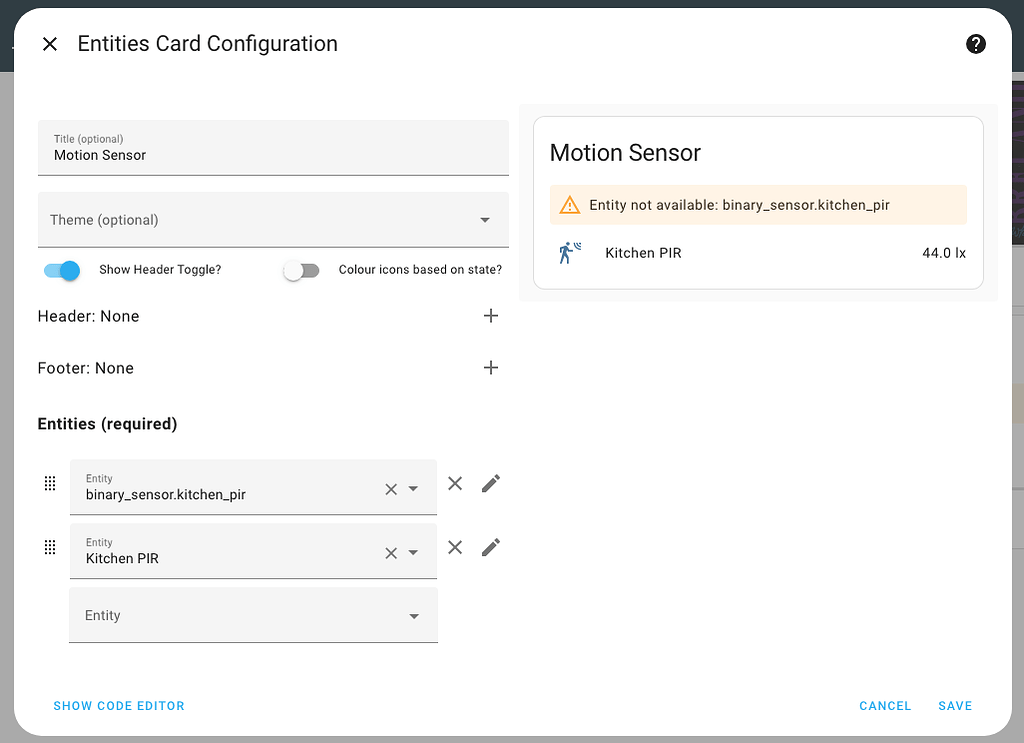Viewport: 1024px width, 743px height.
Task: Click the edit pencil for Kitchen PIR
Action: click(490, 547)
